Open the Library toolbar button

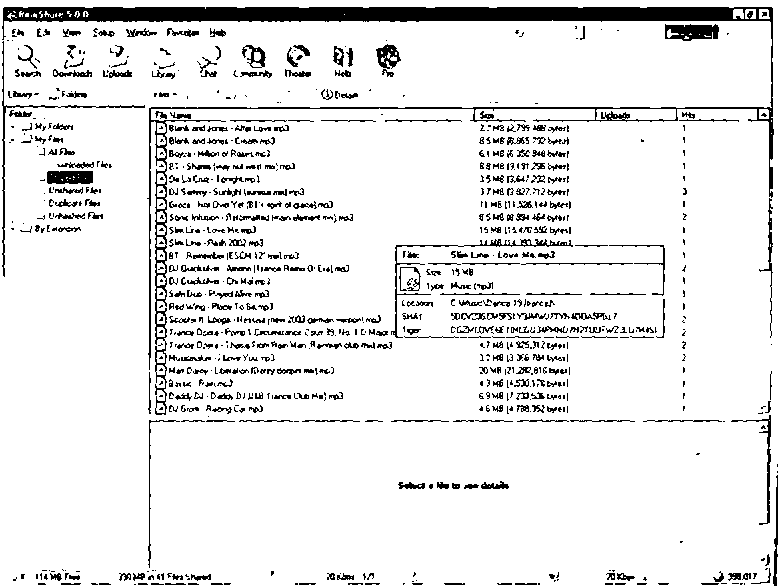click(164, 62)
